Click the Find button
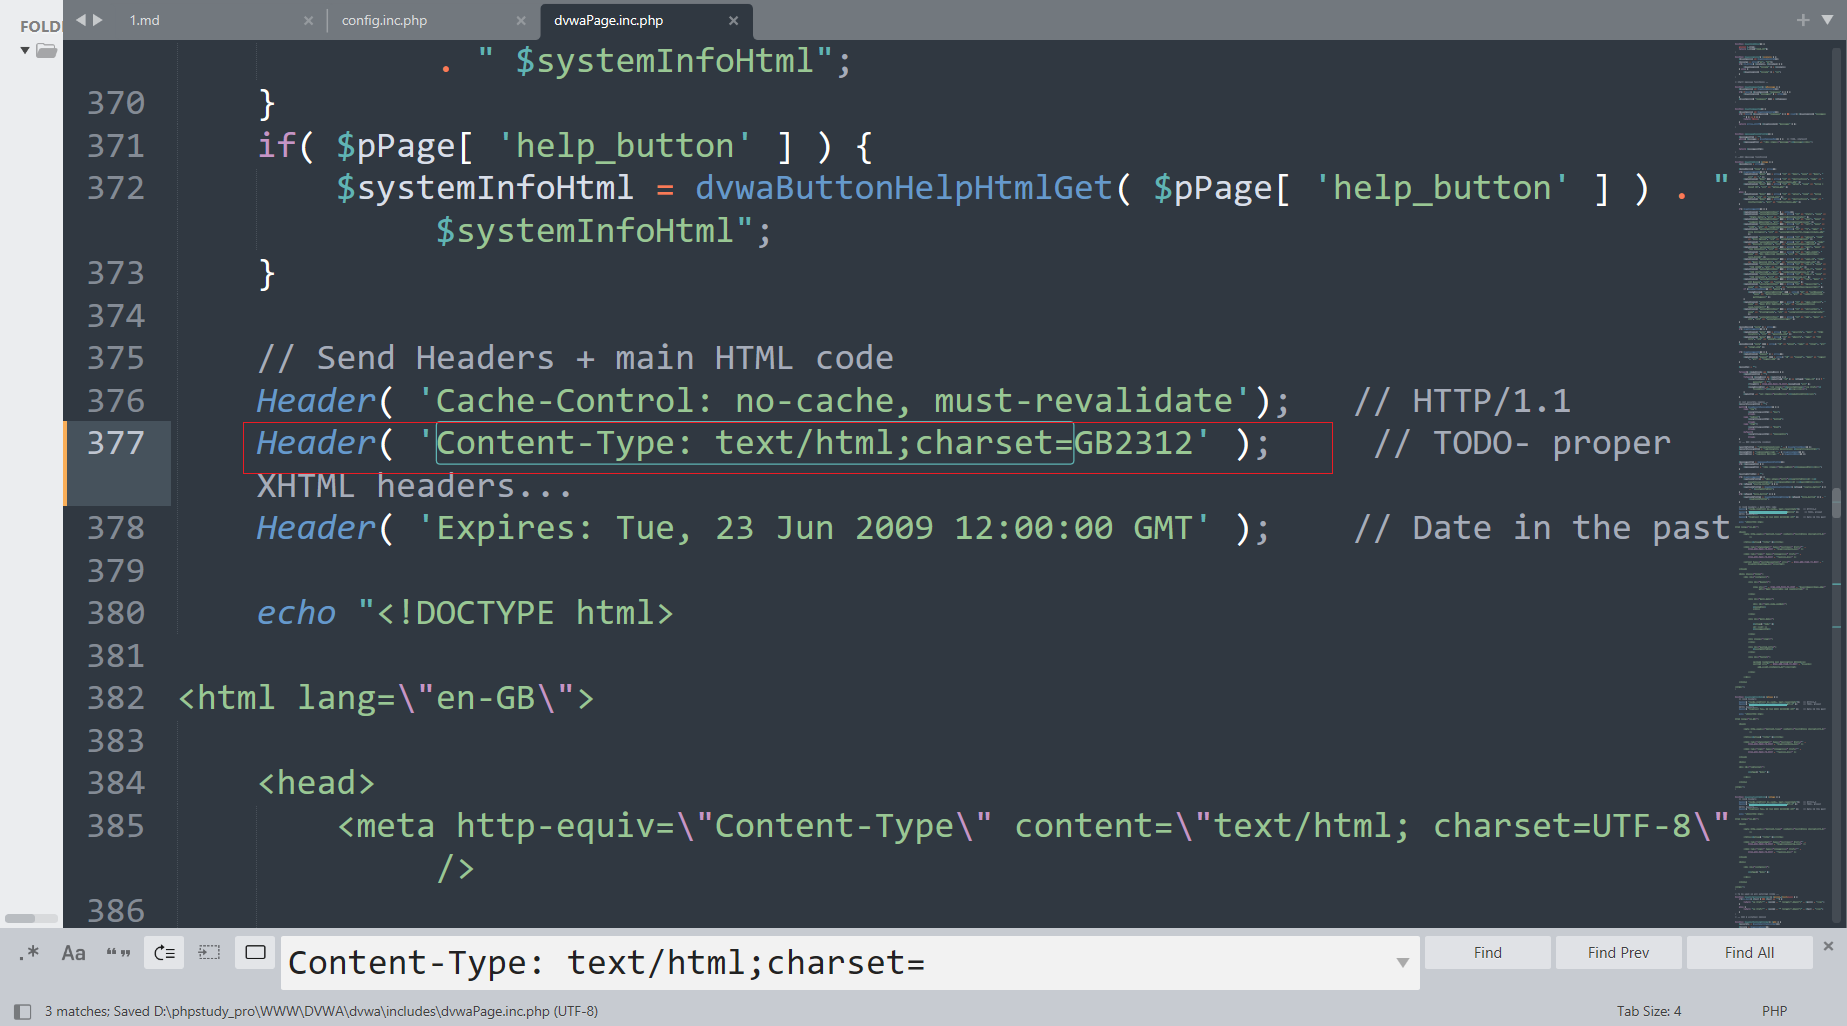1847x1026 pixels. click(x=1487, y=953)
